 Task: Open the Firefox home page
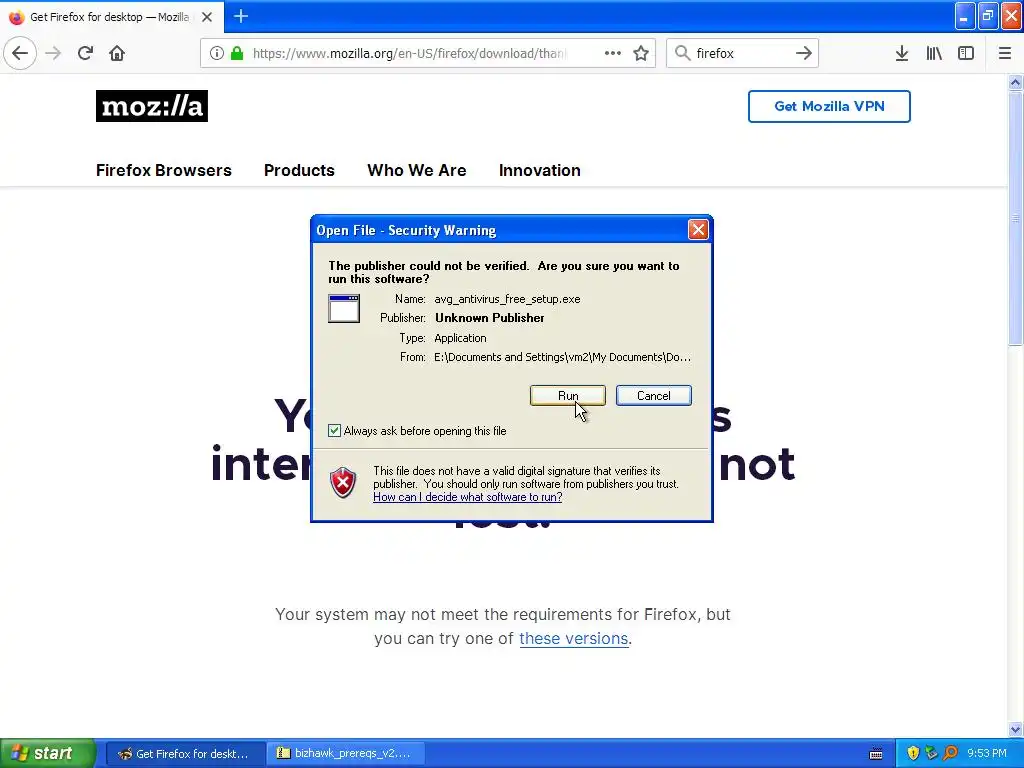pos(117,53)
